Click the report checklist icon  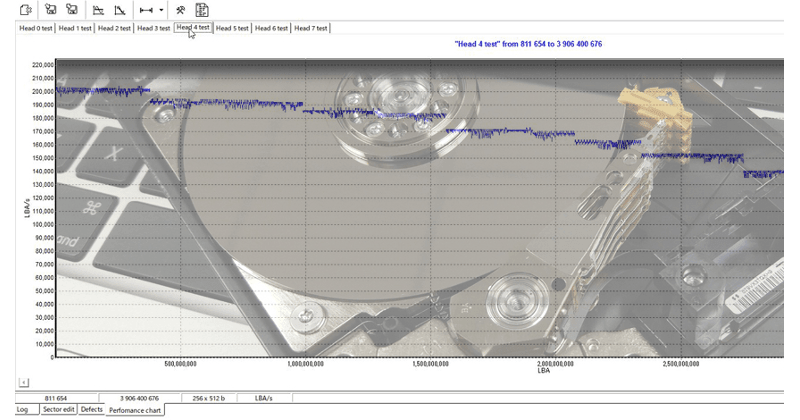point(202,10)
